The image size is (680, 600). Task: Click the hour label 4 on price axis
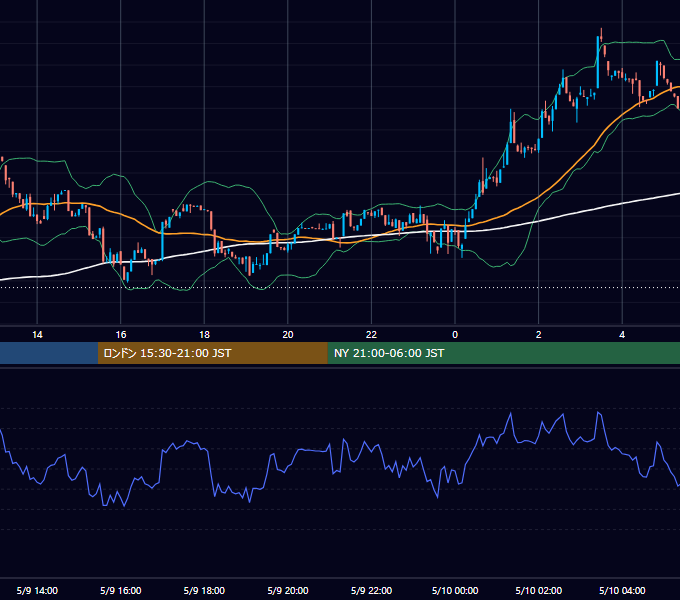[x=622, y=334]
